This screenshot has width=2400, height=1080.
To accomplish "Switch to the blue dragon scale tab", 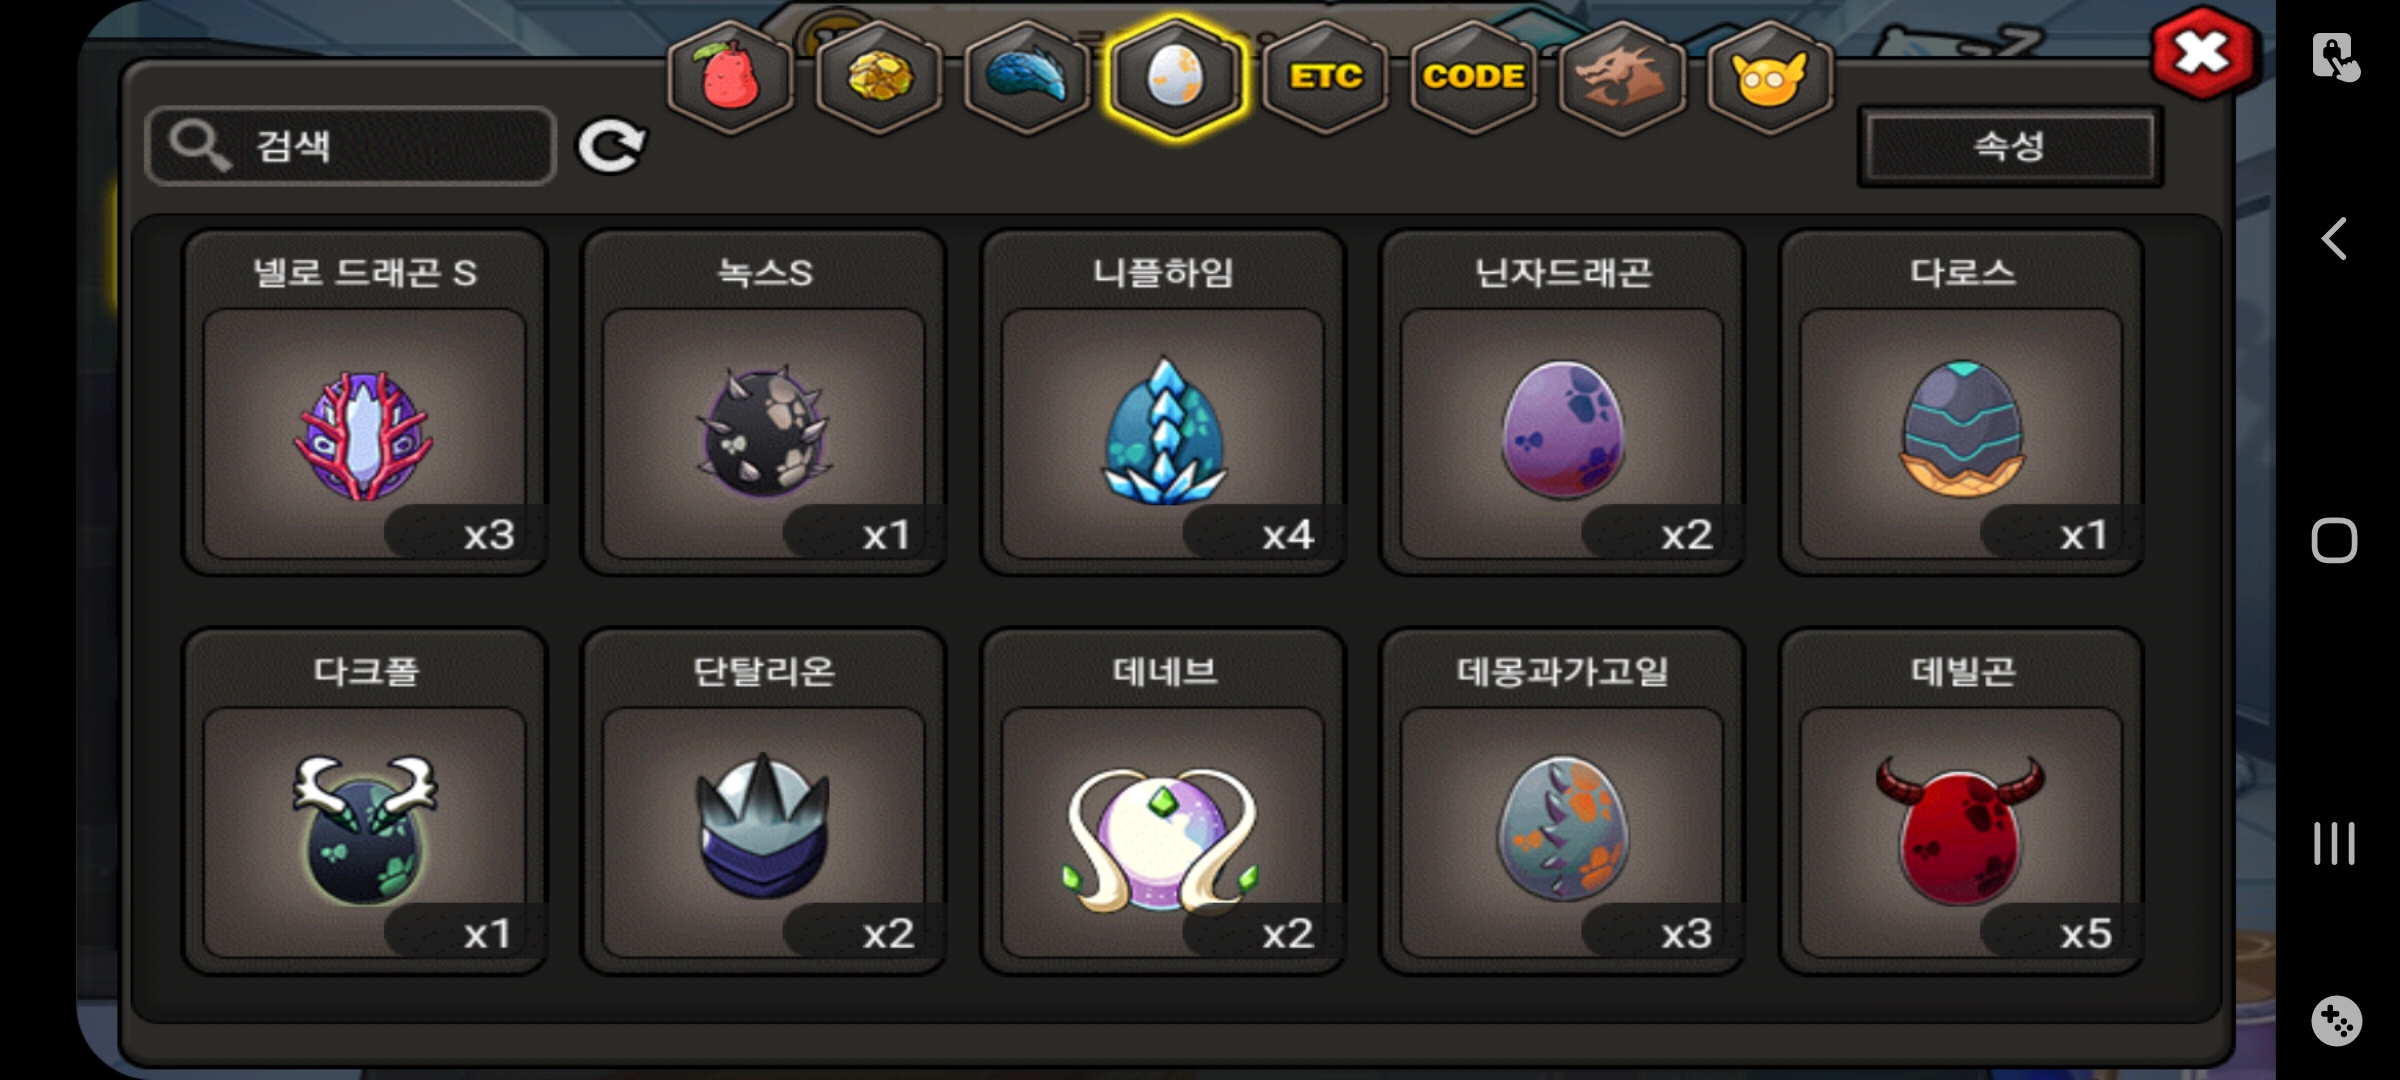I will [x=1027, y=77].
